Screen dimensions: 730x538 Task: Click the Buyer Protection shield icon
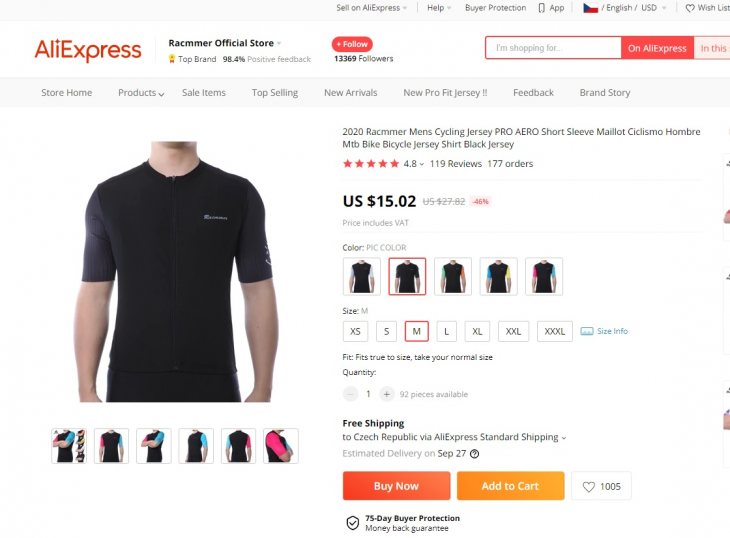pyautogui.click(x=353, y=523)
